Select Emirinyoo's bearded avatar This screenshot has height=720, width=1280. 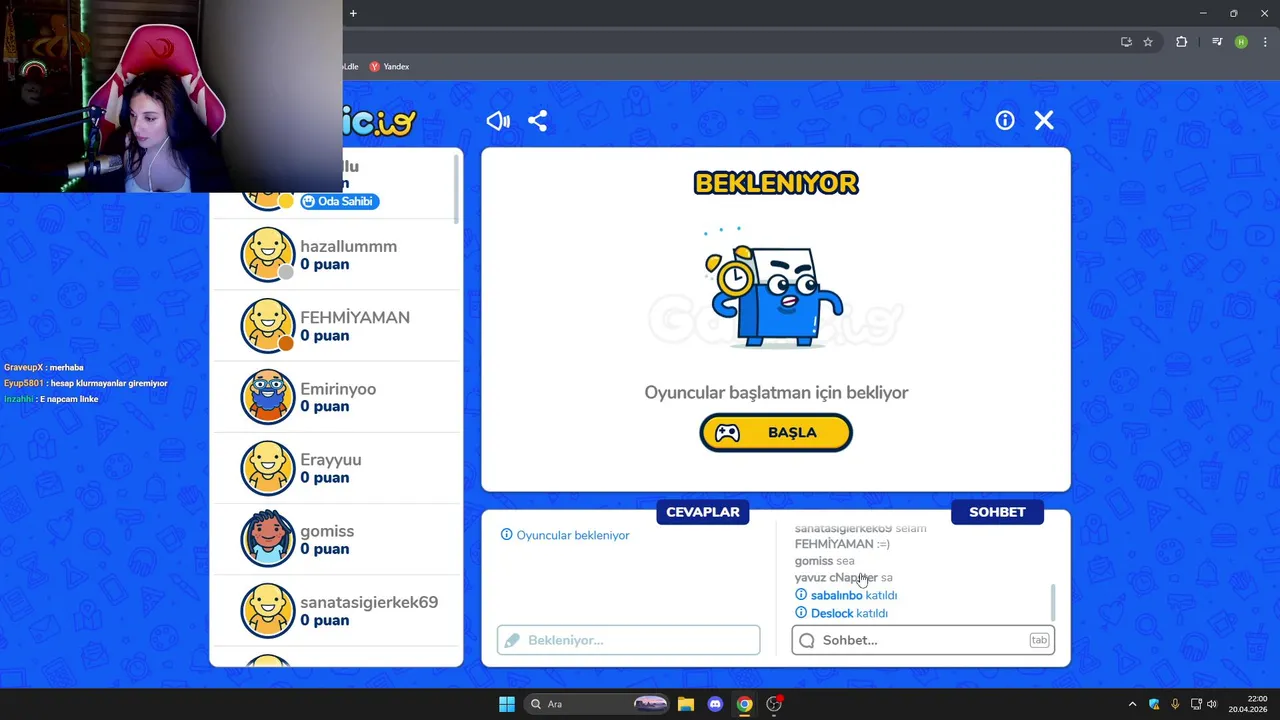[x=268, y=397]
